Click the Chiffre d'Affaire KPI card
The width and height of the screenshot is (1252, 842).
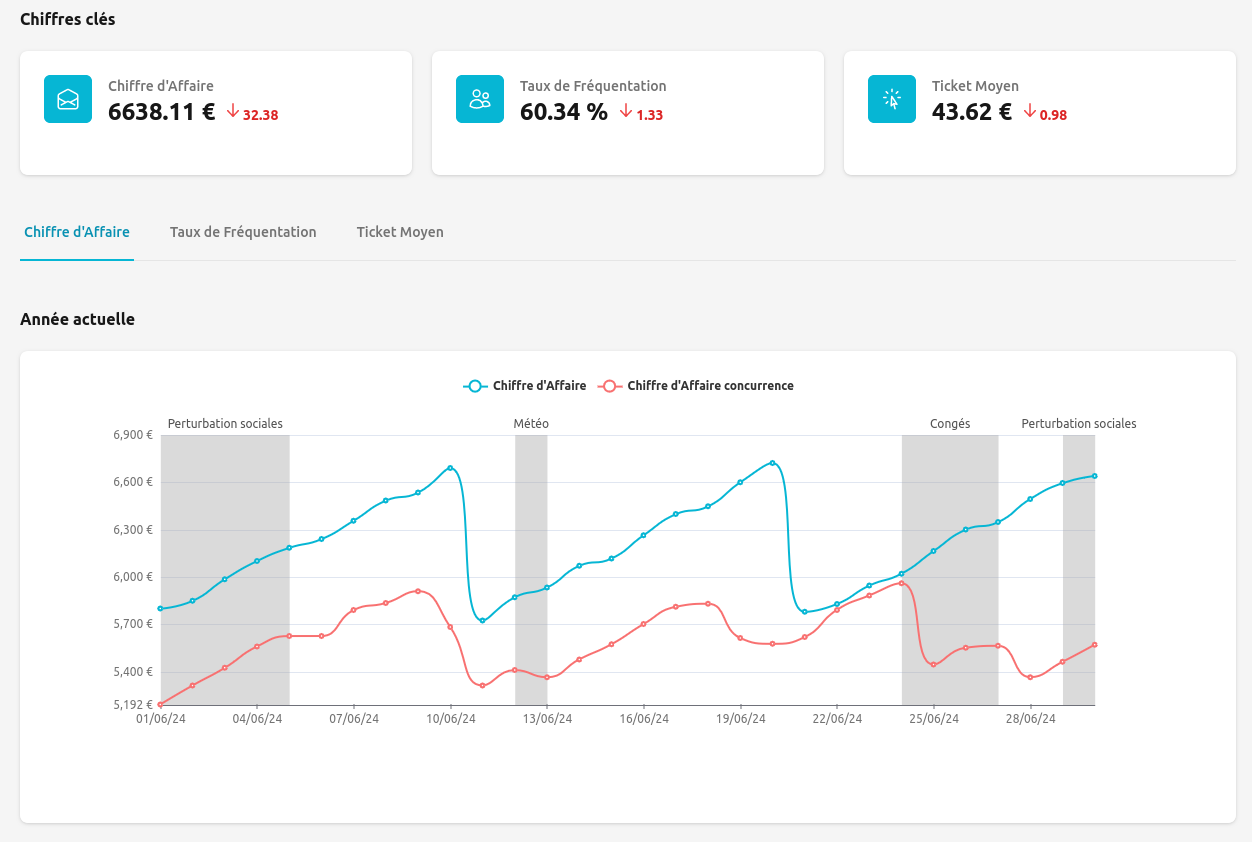click(216, 112)
